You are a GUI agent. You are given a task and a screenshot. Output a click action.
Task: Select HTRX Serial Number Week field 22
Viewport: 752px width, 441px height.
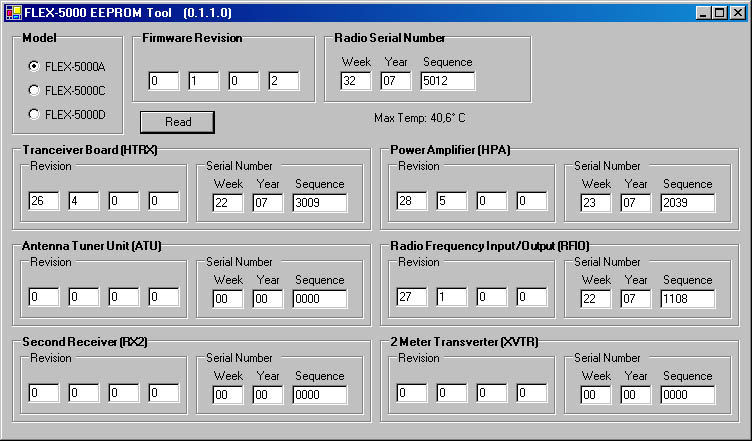[x=228, y=203]
